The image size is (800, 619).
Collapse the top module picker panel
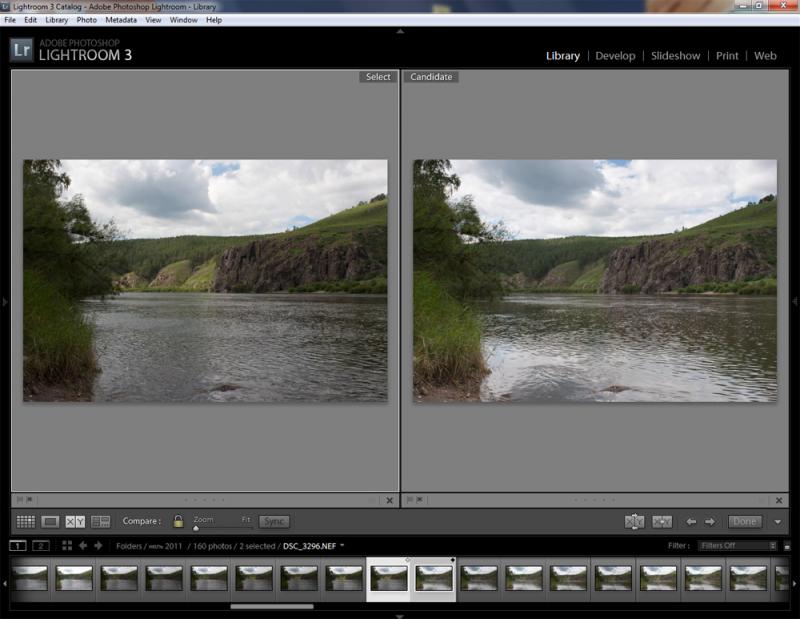(x=400, y=31)
